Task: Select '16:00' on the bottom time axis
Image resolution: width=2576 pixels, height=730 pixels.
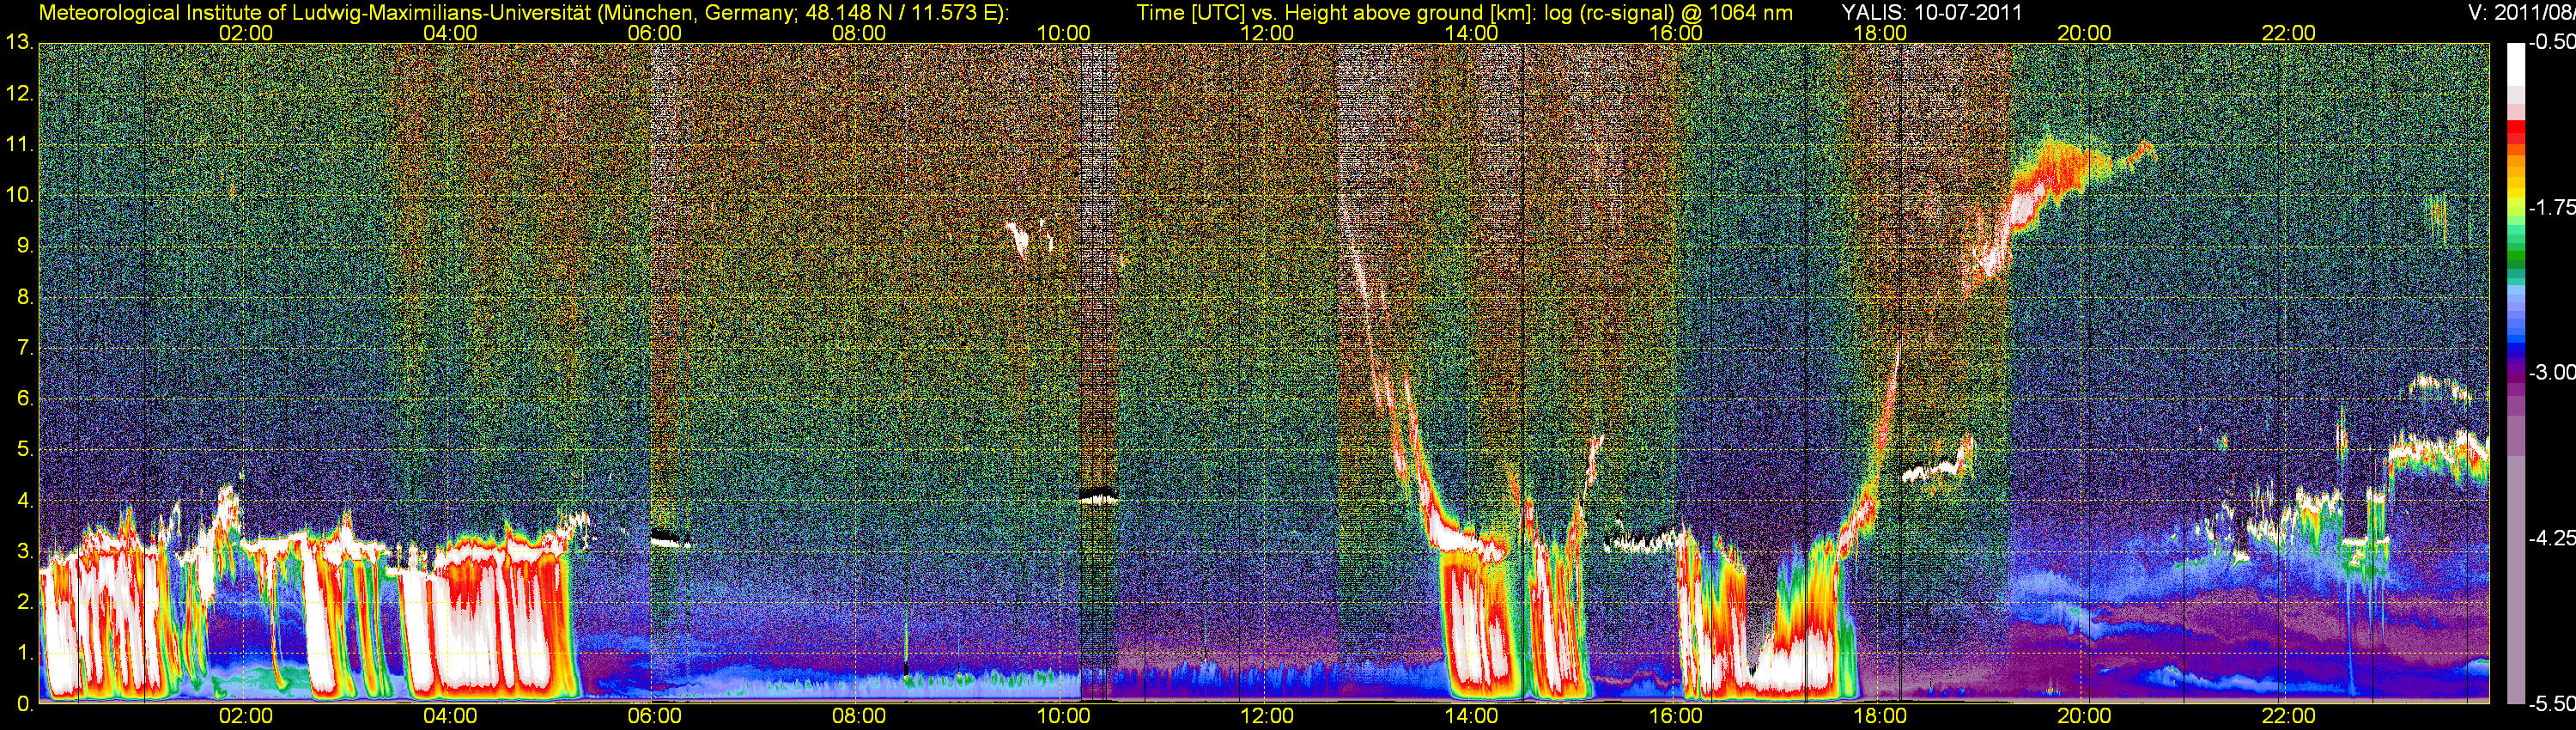Action: 1676,716
